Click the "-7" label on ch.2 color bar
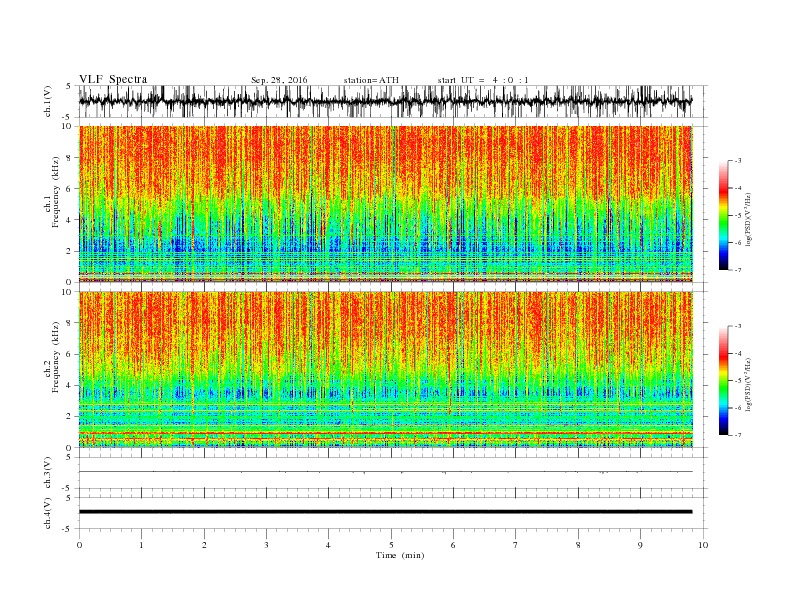The width and height of the screenshot is (792, 612). (738, 435)
